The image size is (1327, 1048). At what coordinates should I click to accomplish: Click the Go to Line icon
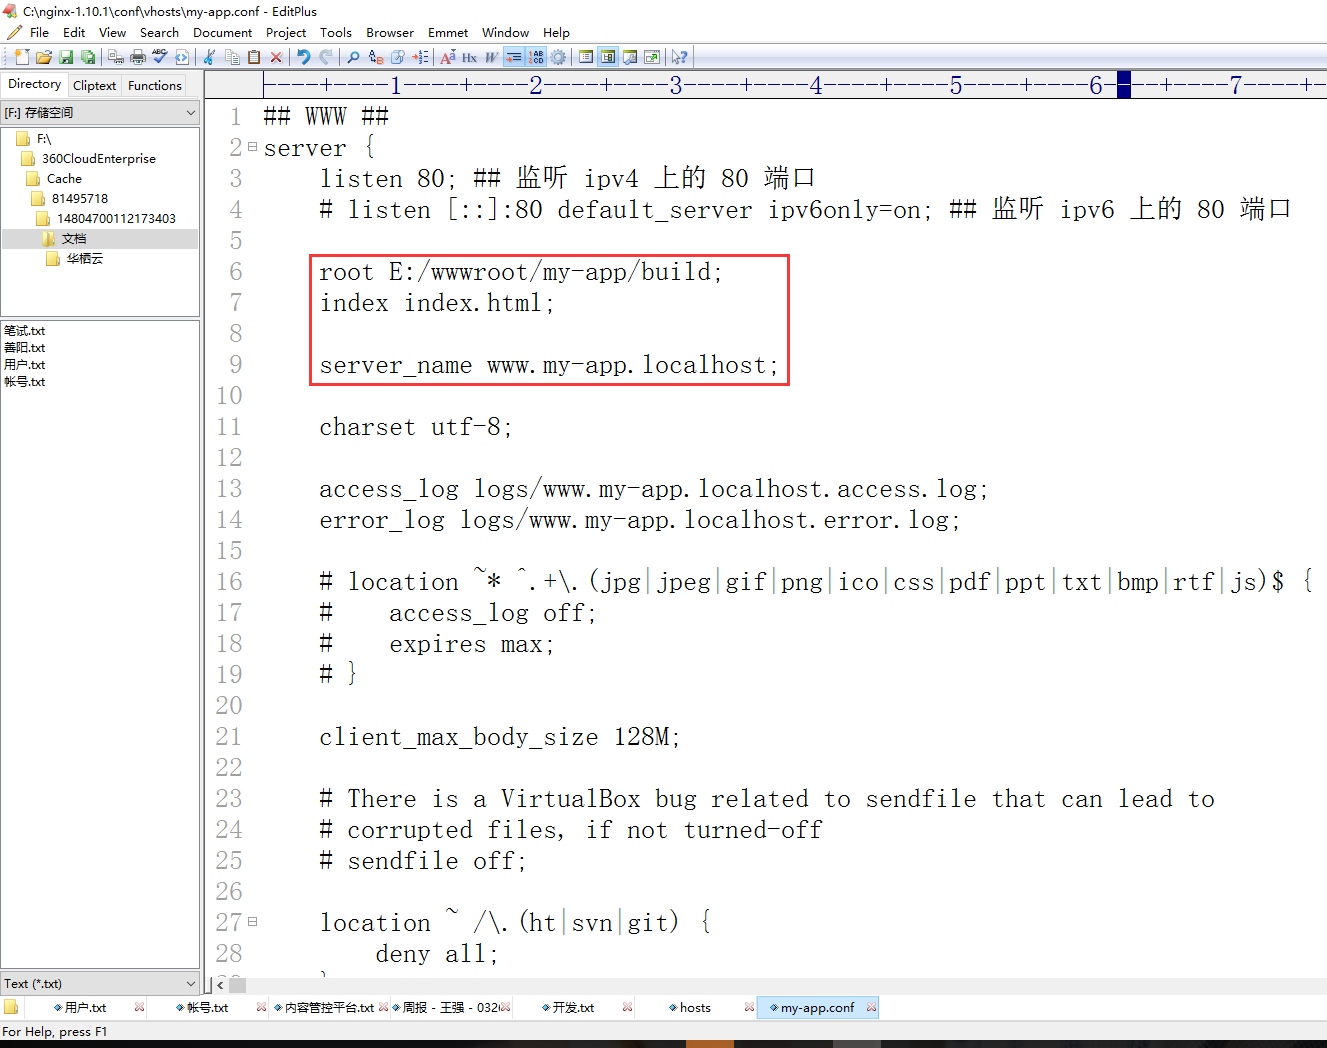pos(420,57)
